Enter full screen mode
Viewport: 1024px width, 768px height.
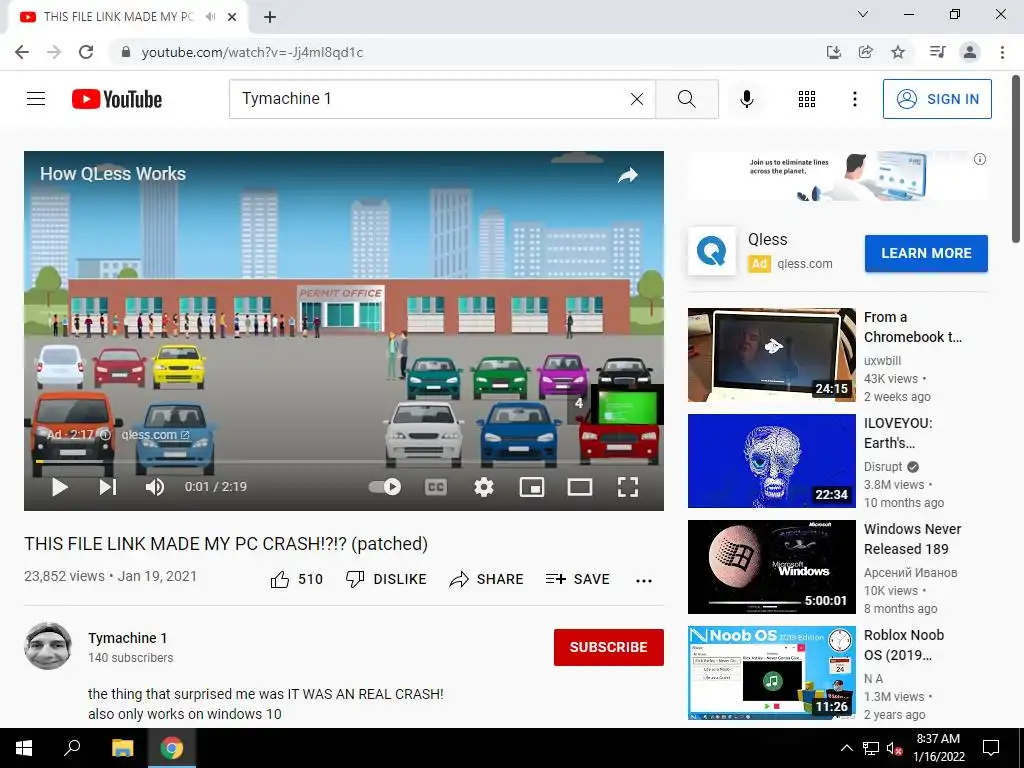628,487
